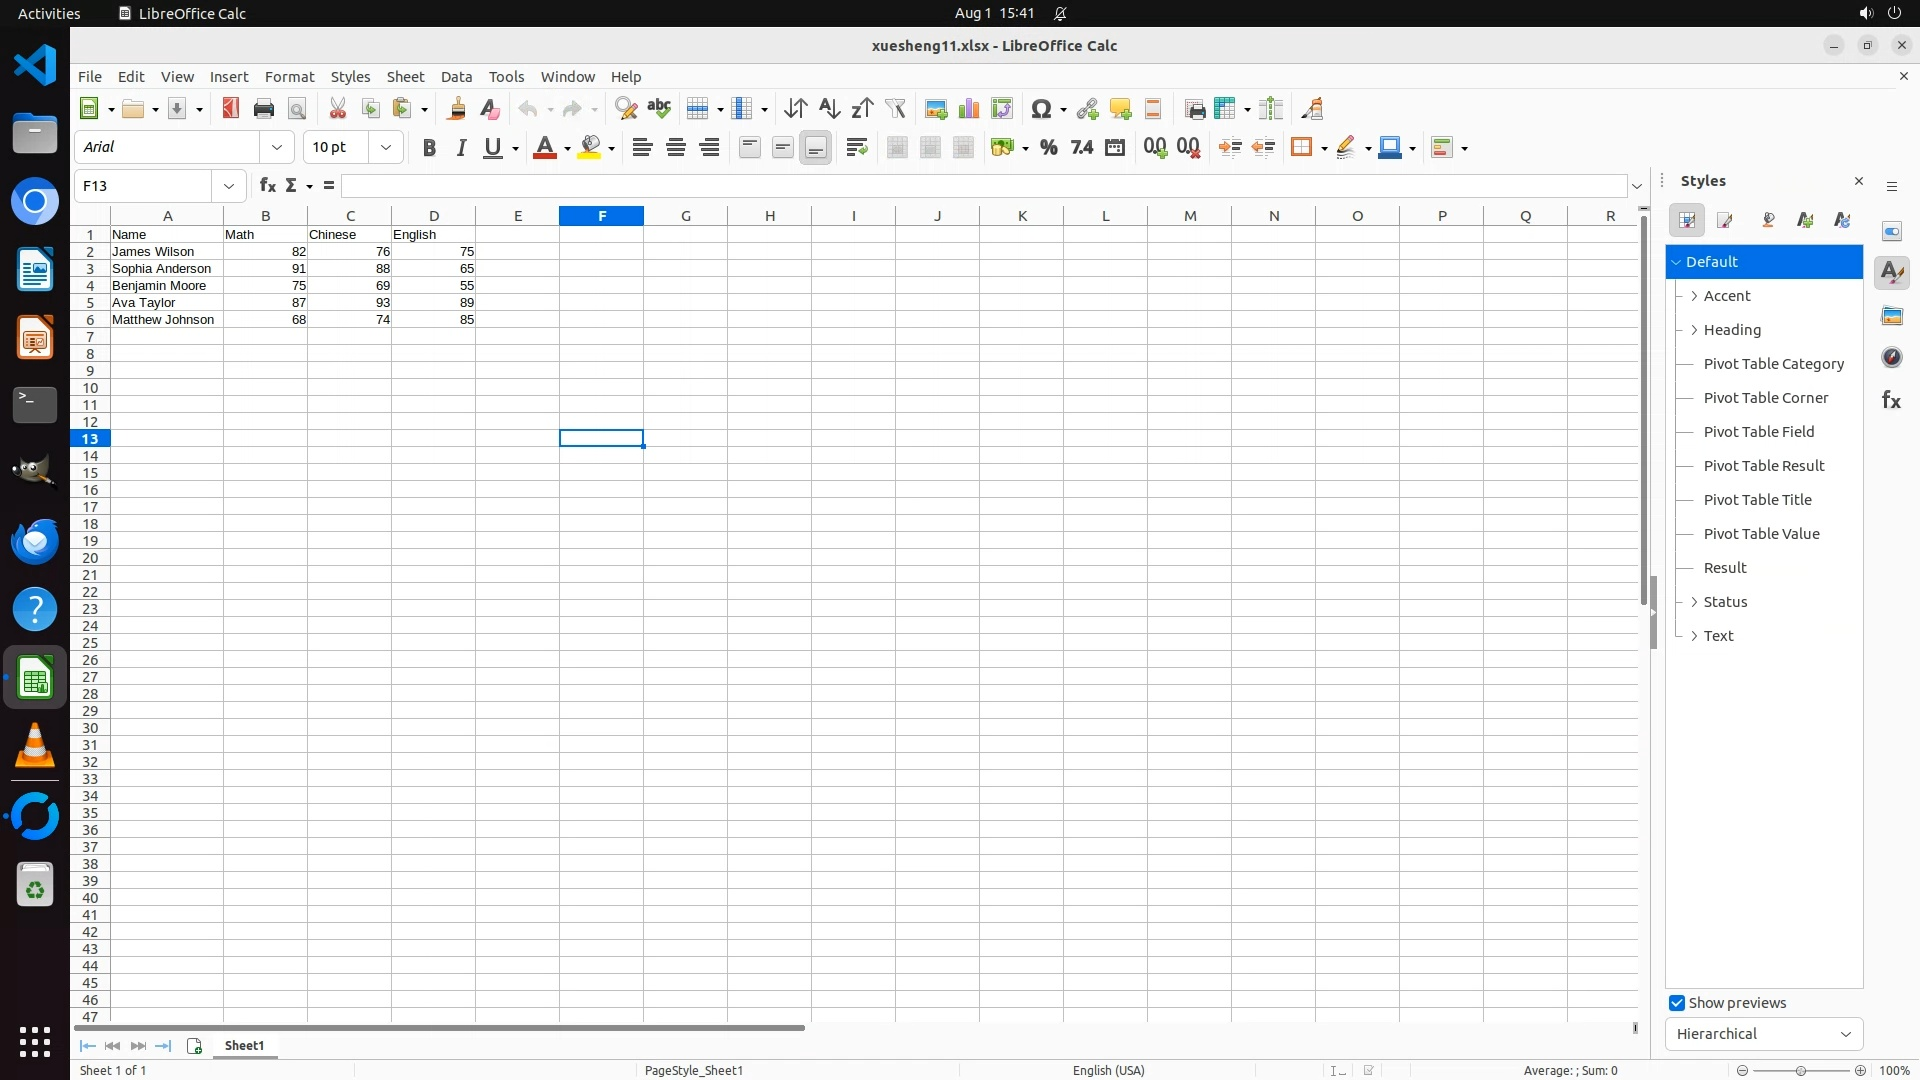Select the Sheet1 tab
This screenshot has width=1920, height=1080.
(244, 1045)
